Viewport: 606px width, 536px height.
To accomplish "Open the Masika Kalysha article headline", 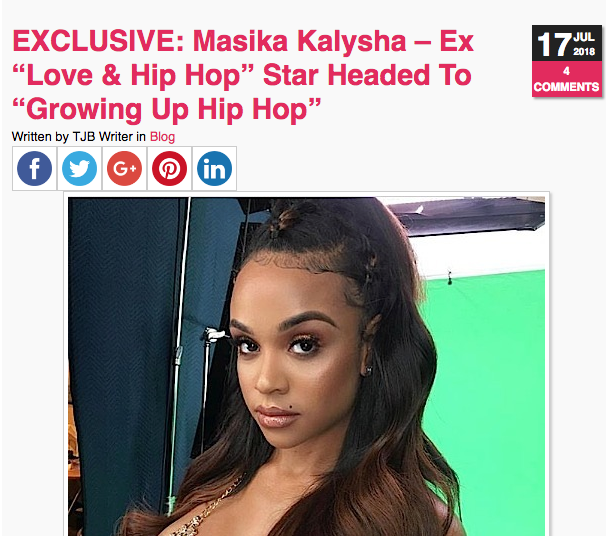I will 243,75.
